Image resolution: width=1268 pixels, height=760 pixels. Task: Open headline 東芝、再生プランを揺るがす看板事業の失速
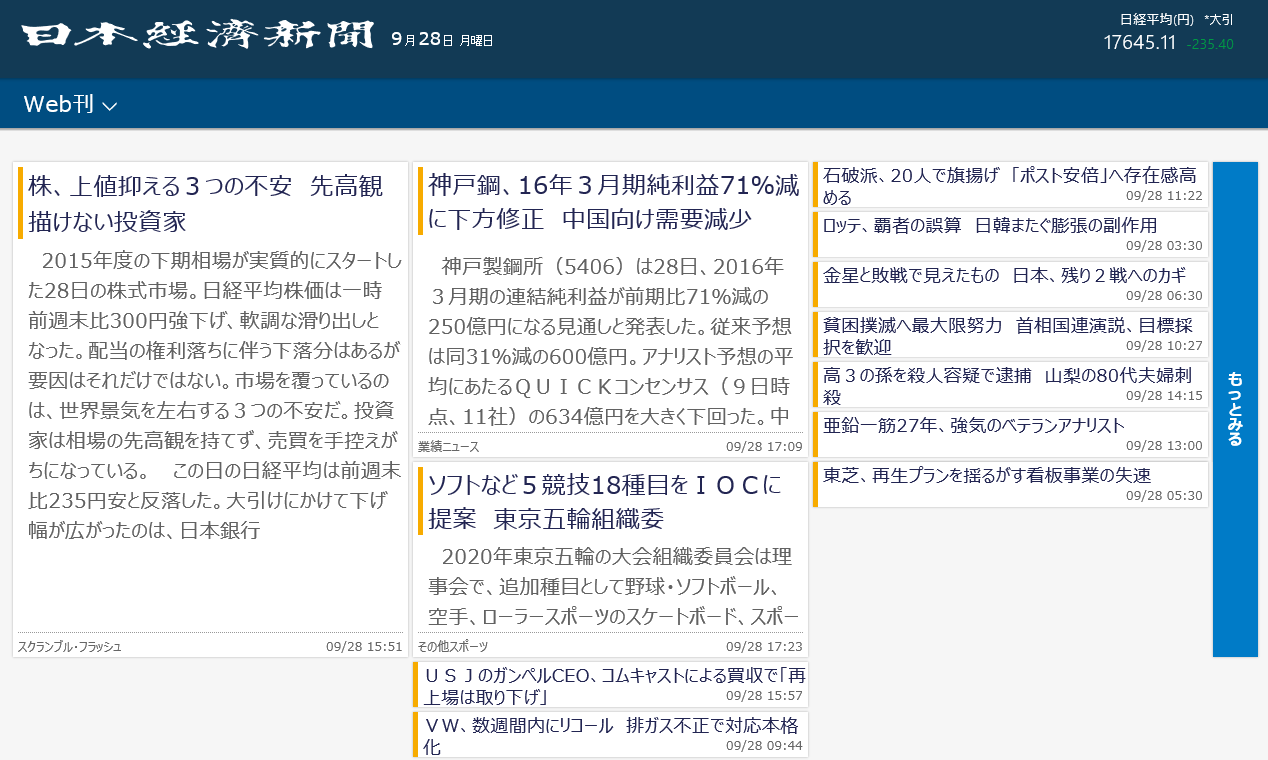tap(1010, 484)
